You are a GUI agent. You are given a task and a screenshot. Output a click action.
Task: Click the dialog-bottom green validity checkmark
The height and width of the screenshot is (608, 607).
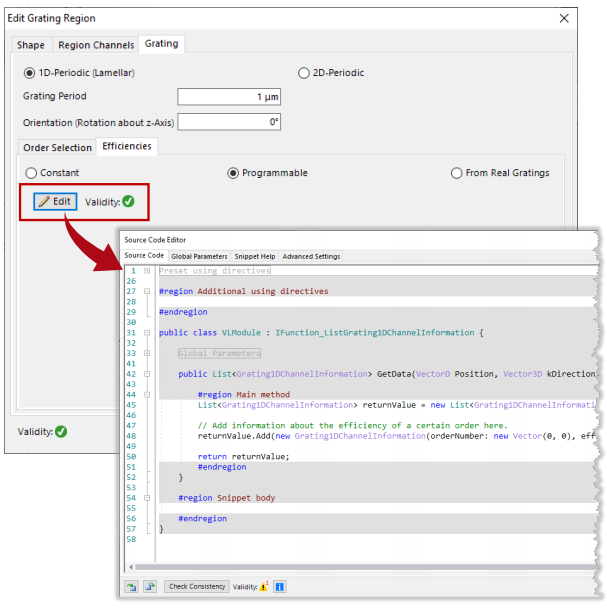[x=61, y=431]
